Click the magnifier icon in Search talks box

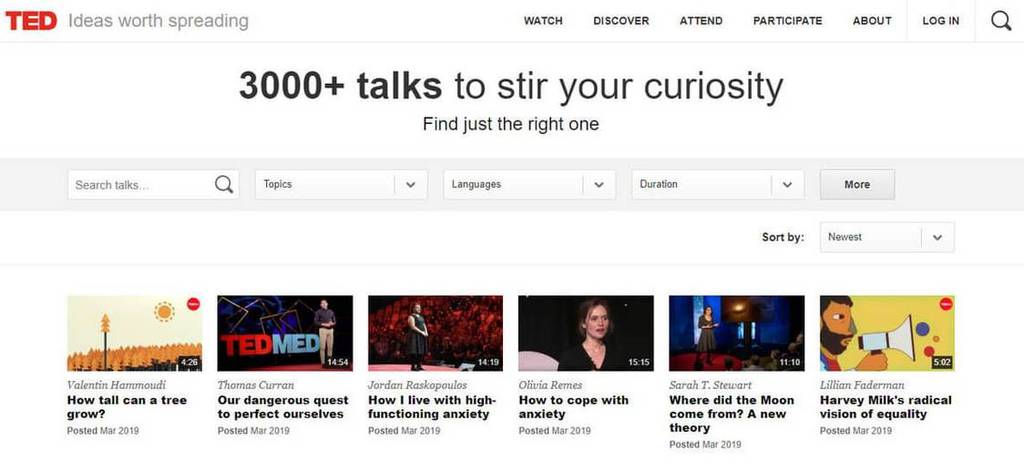coord(224,184)
